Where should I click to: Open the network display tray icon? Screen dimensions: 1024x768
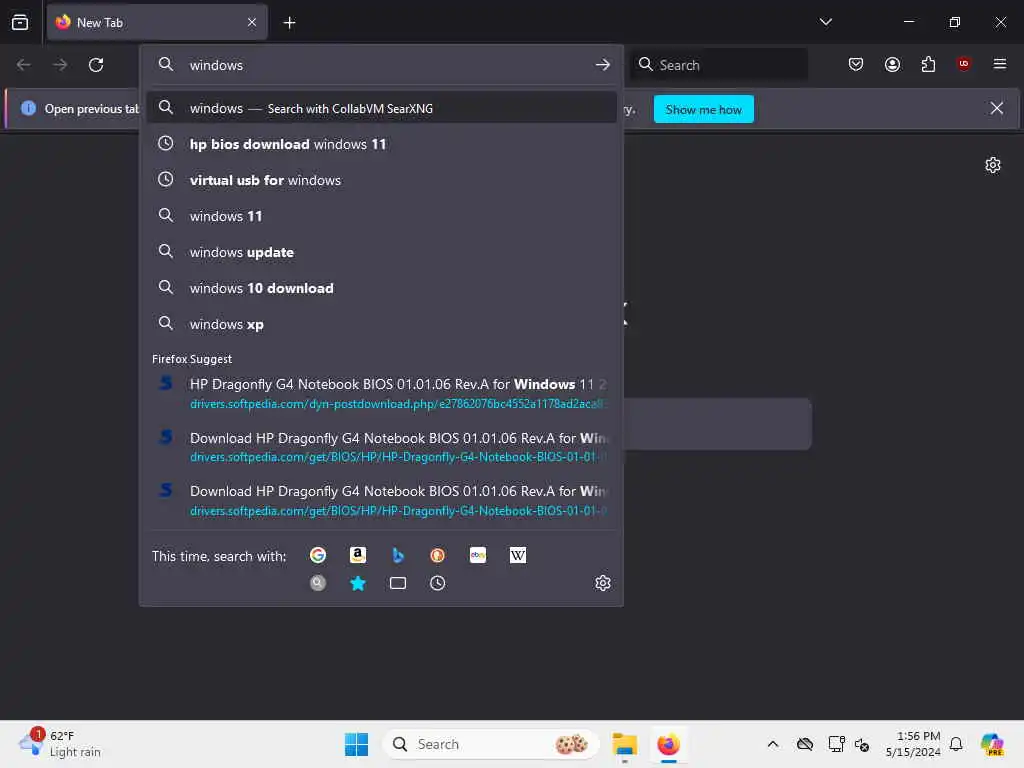836,744
